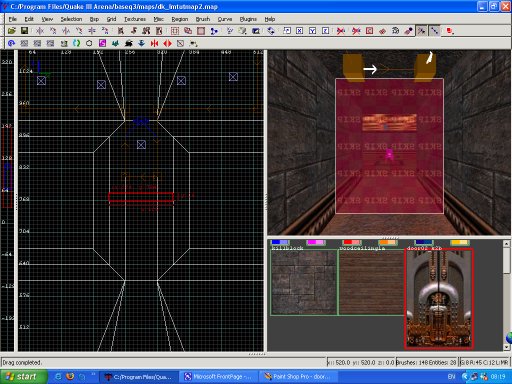Viewport: 512px width, 384px height.
Task: Select the door02 texture thumbnail outlined in red
Action: (439, 299)
